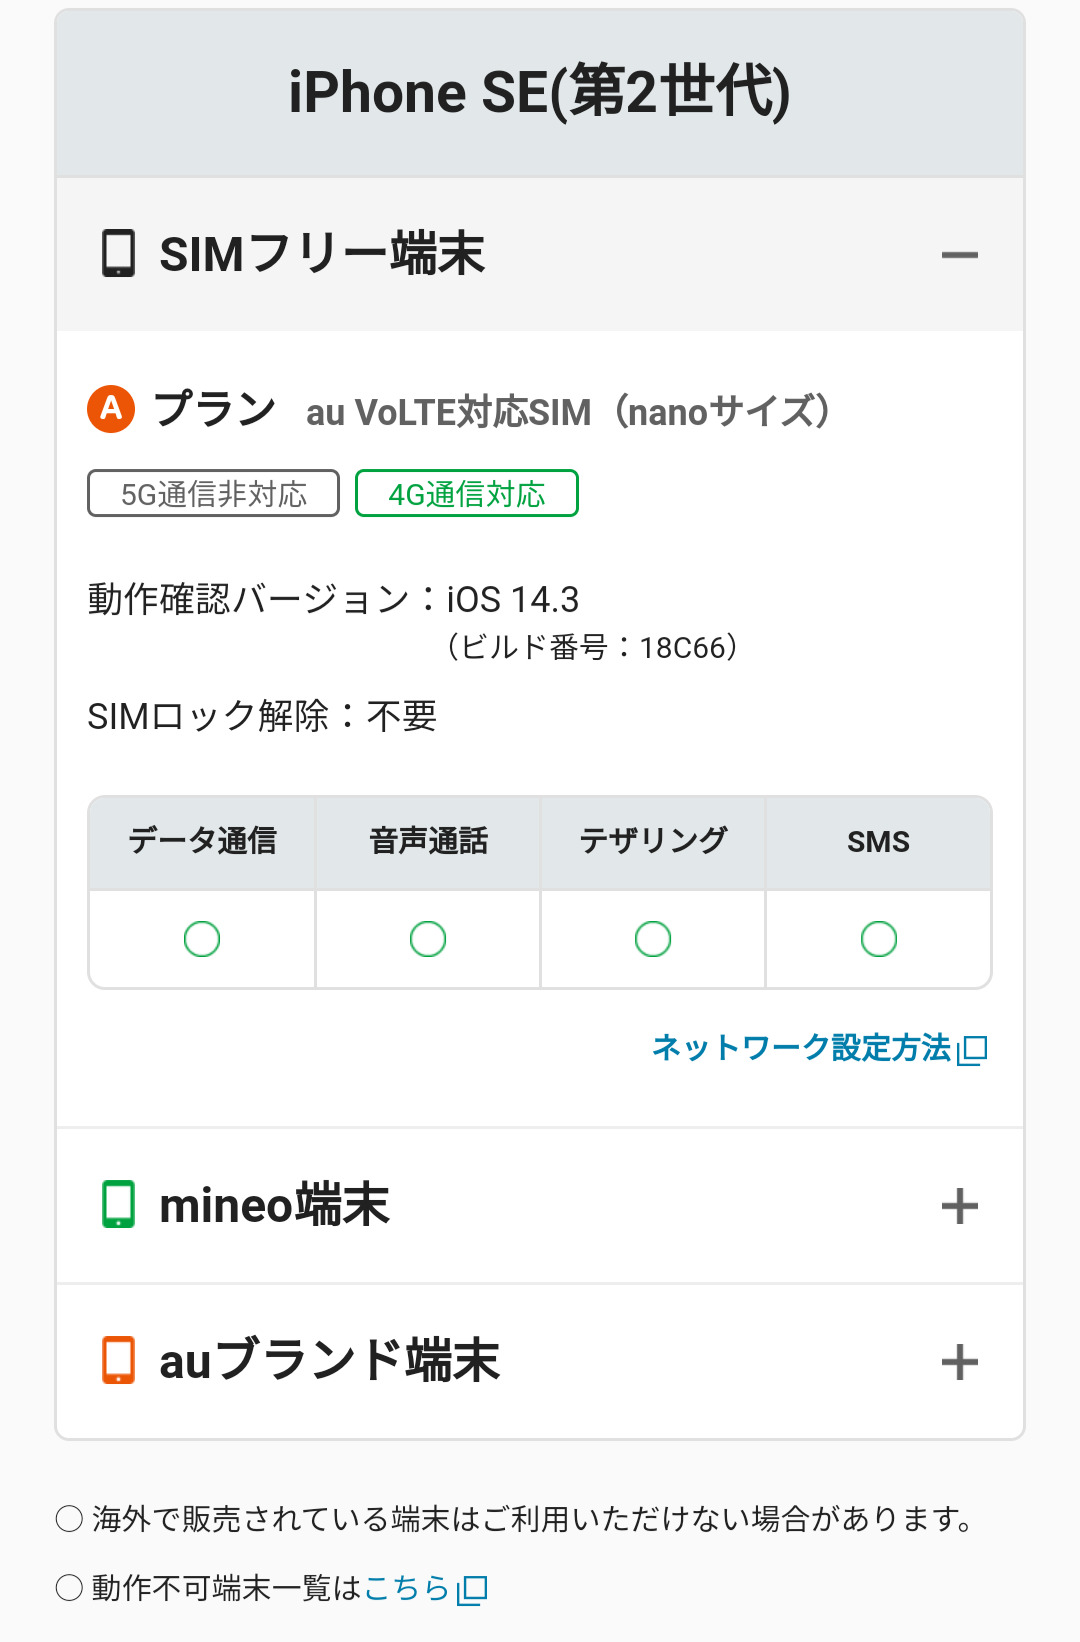Click external link icon next to ネットワーク設定方法
The image size is (1080, 1642).
tap(973, 1049)
